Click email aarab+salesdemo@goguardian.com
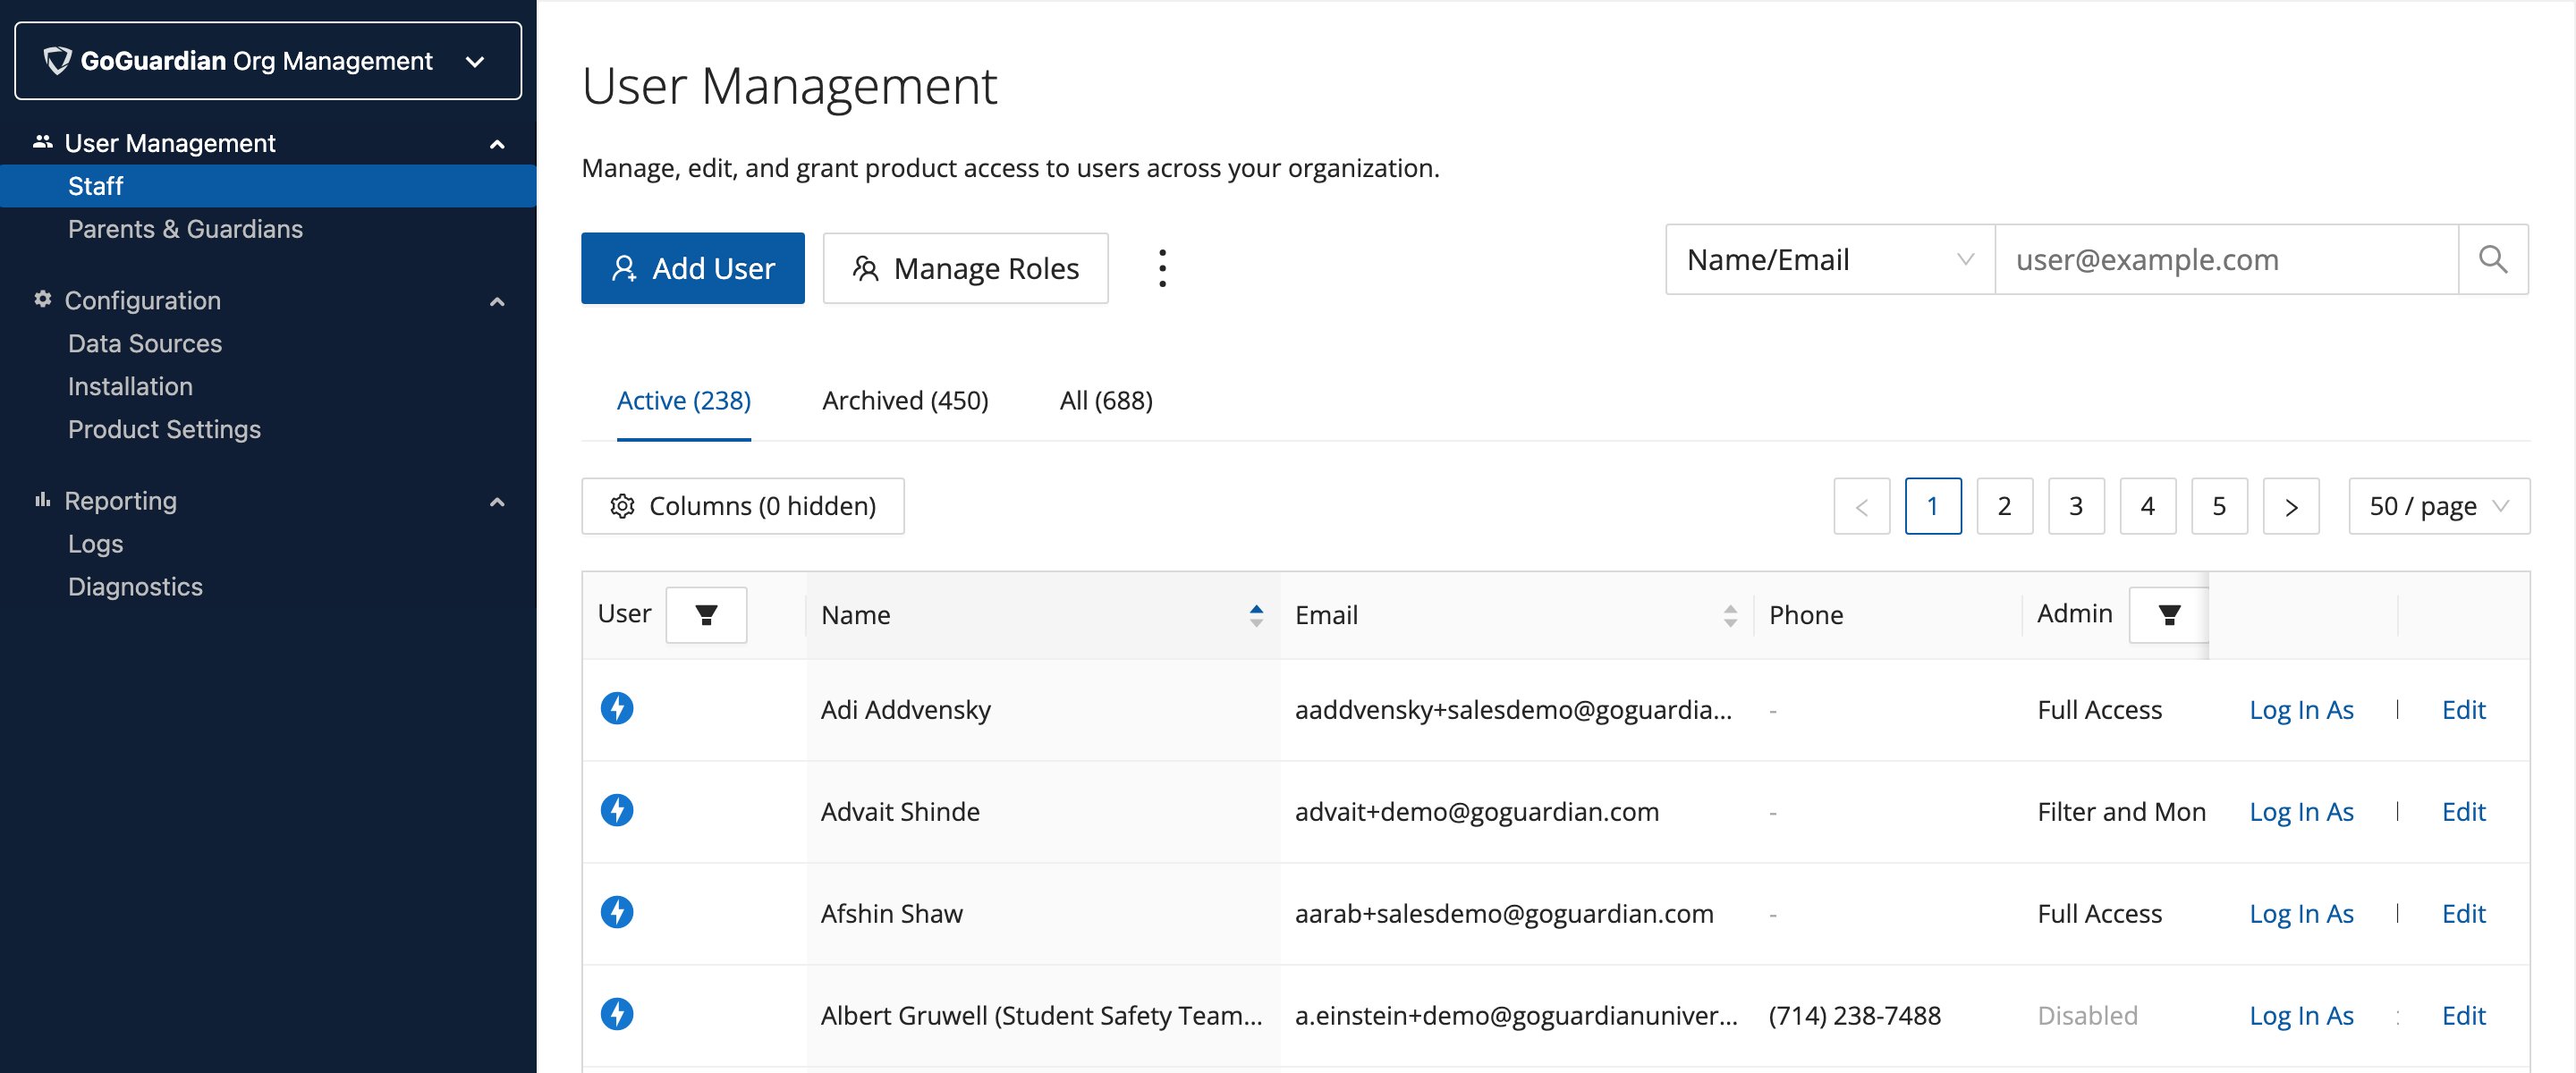 coord(1504,914)
